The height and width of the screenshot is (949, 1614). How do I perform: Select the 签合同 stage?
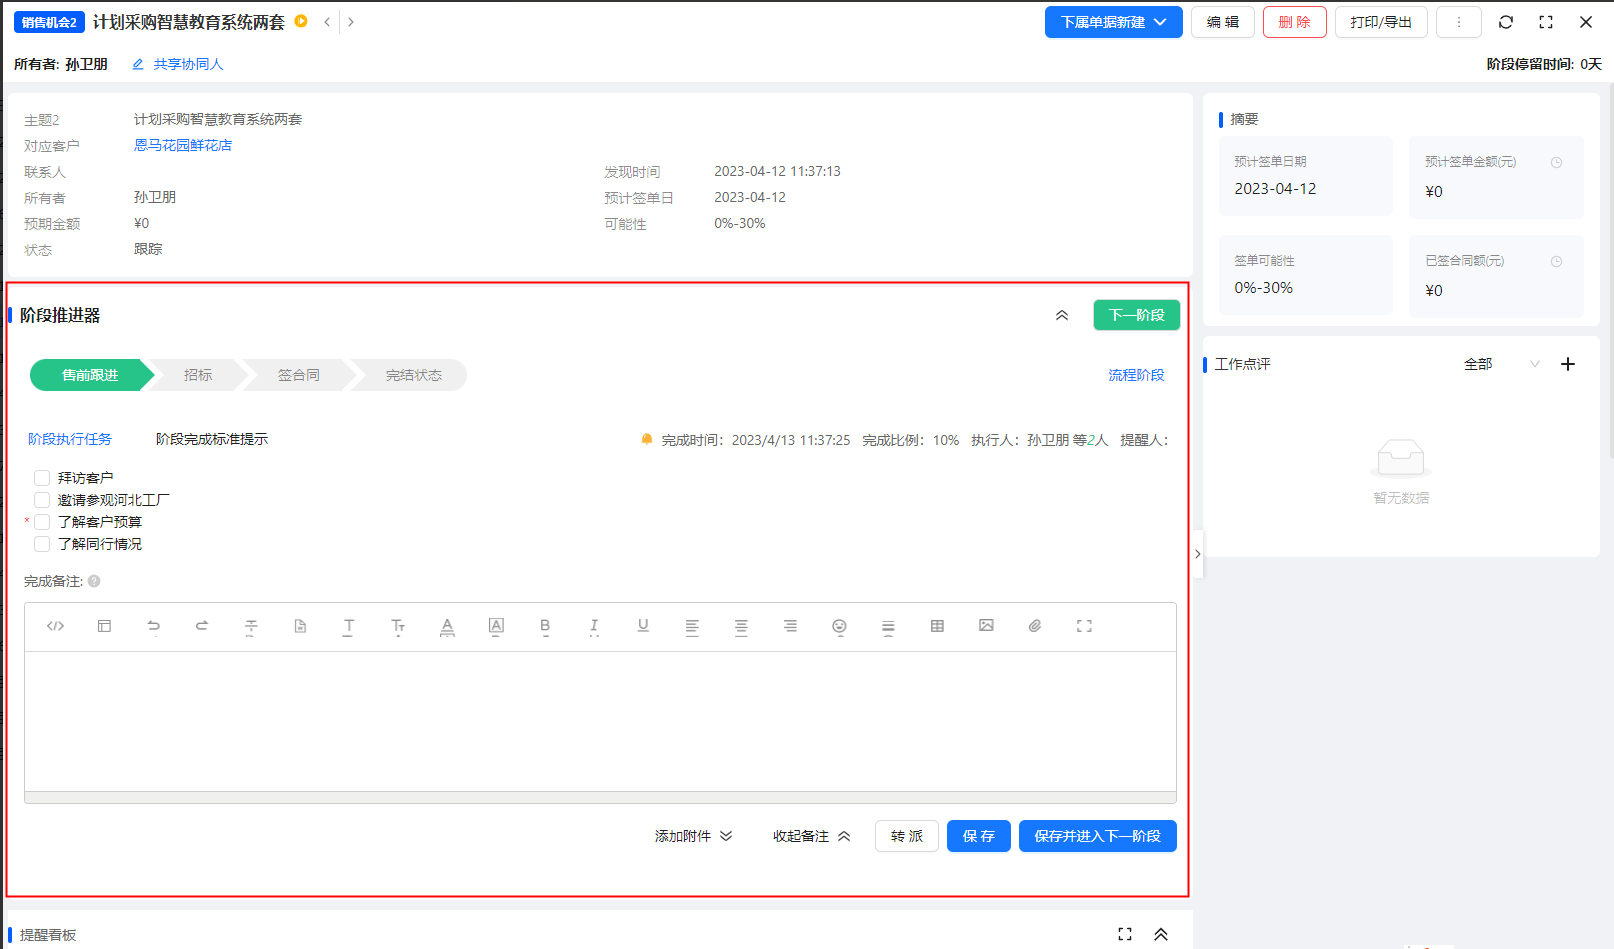coord(299,375)
